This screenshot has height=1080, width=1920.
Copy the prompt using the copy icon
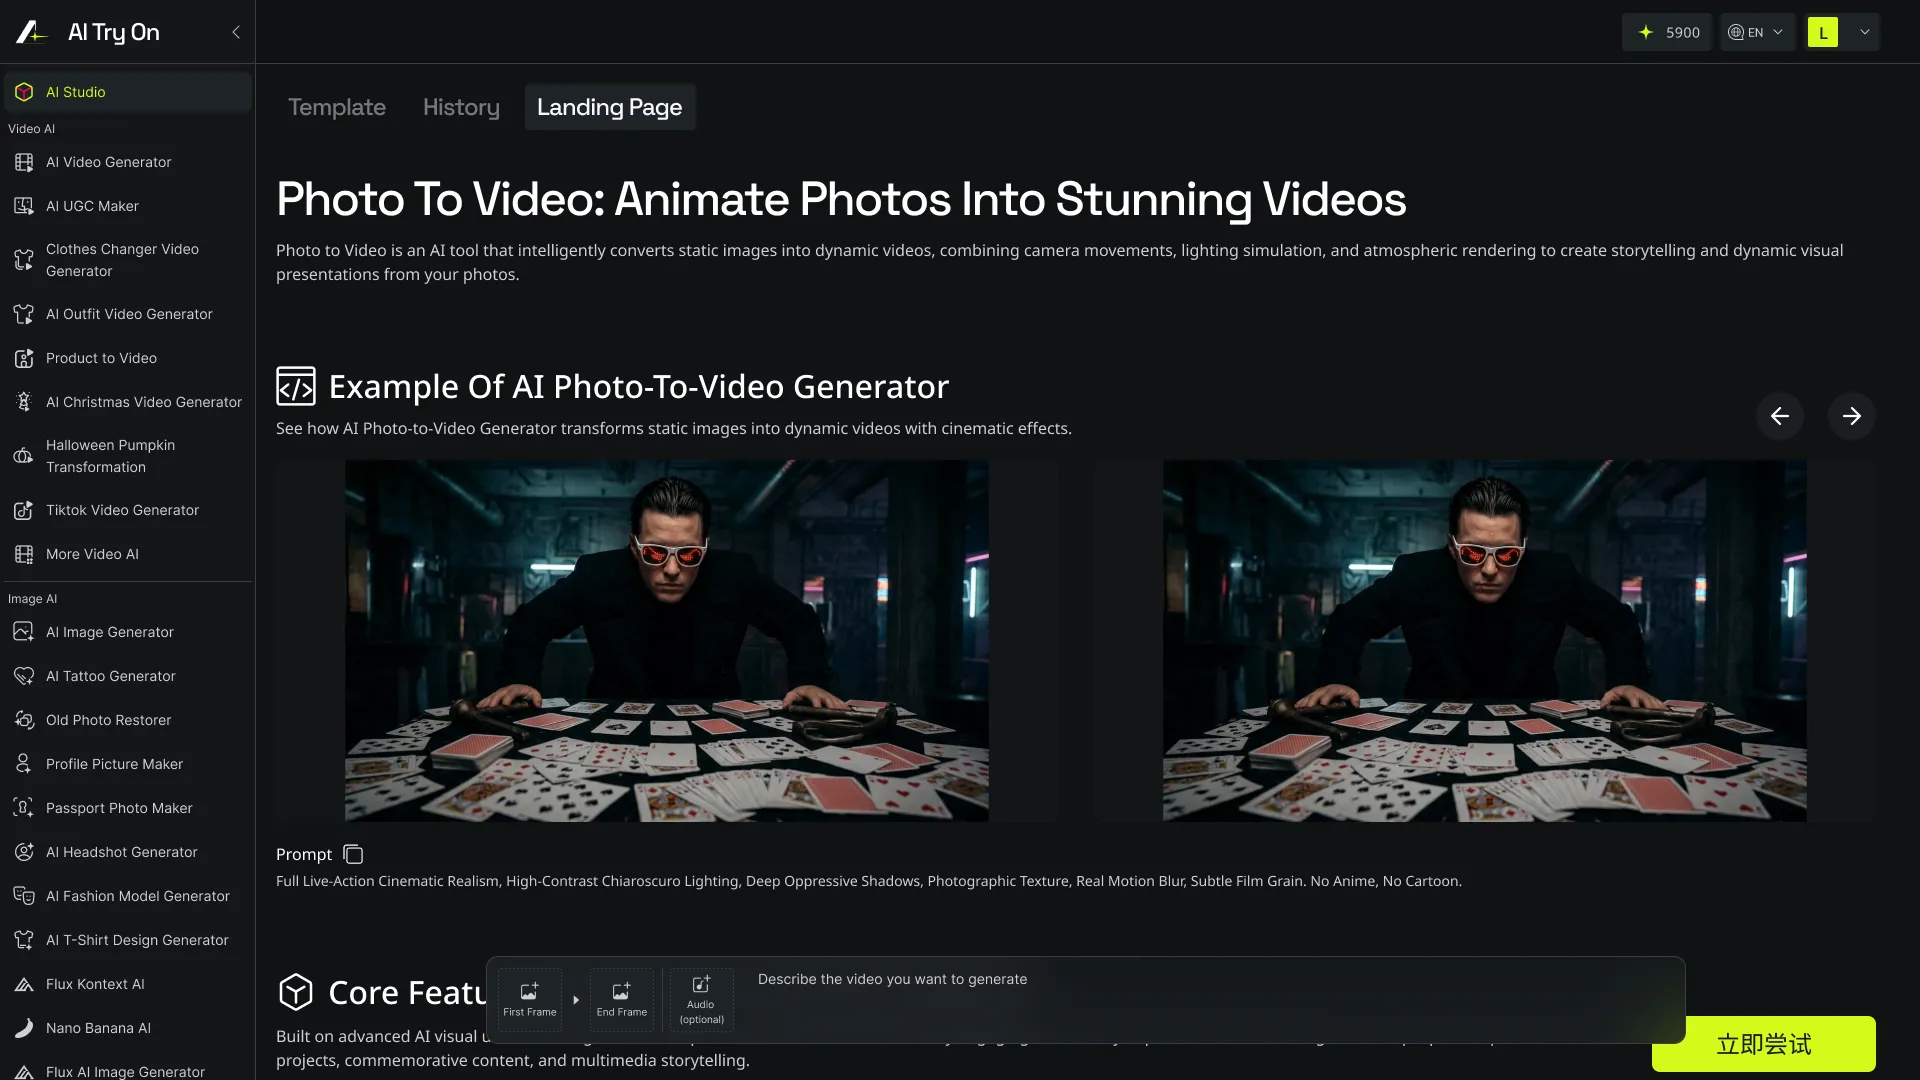353,854
